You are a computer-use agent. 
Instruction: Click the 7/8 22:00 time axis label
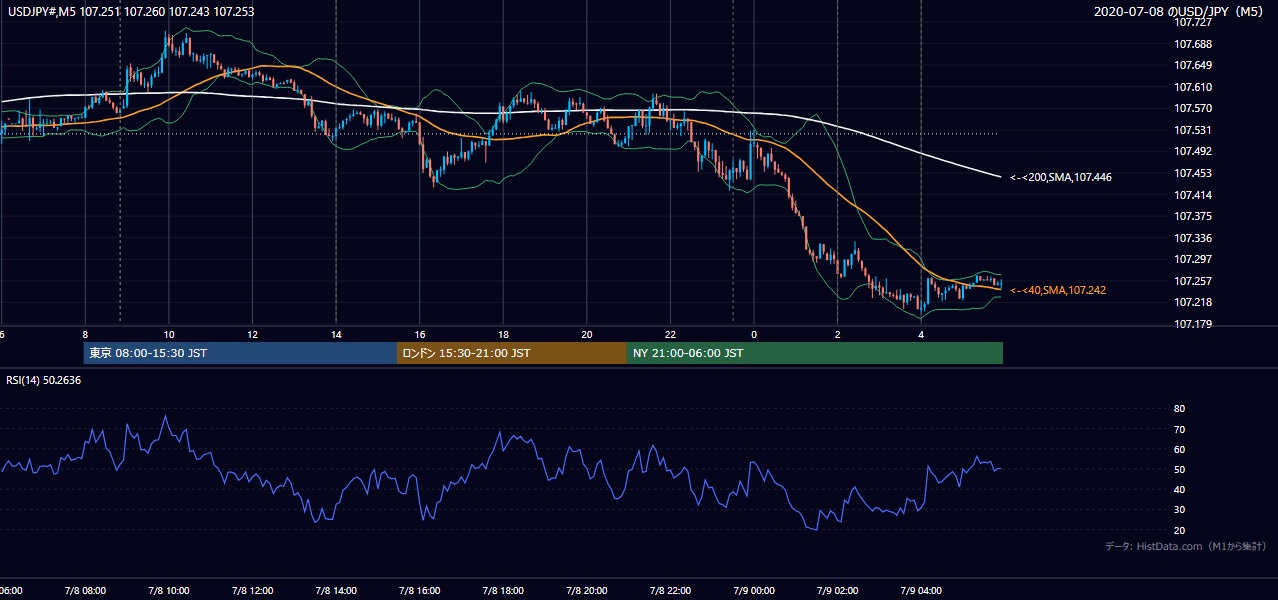tap(670, 590)
